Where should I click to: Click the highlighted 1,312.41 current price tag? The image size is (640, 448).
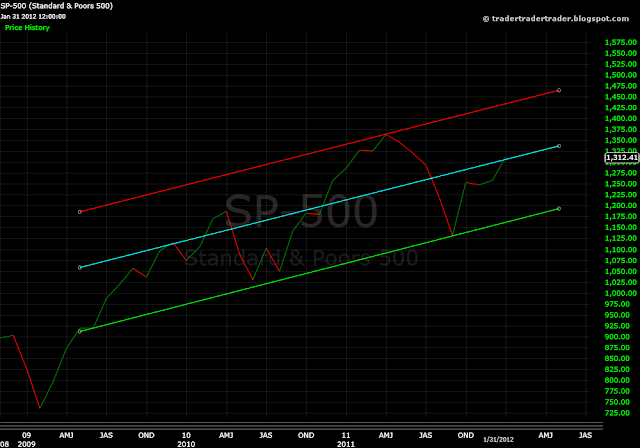pyautogui.click(x=621, y=158)
